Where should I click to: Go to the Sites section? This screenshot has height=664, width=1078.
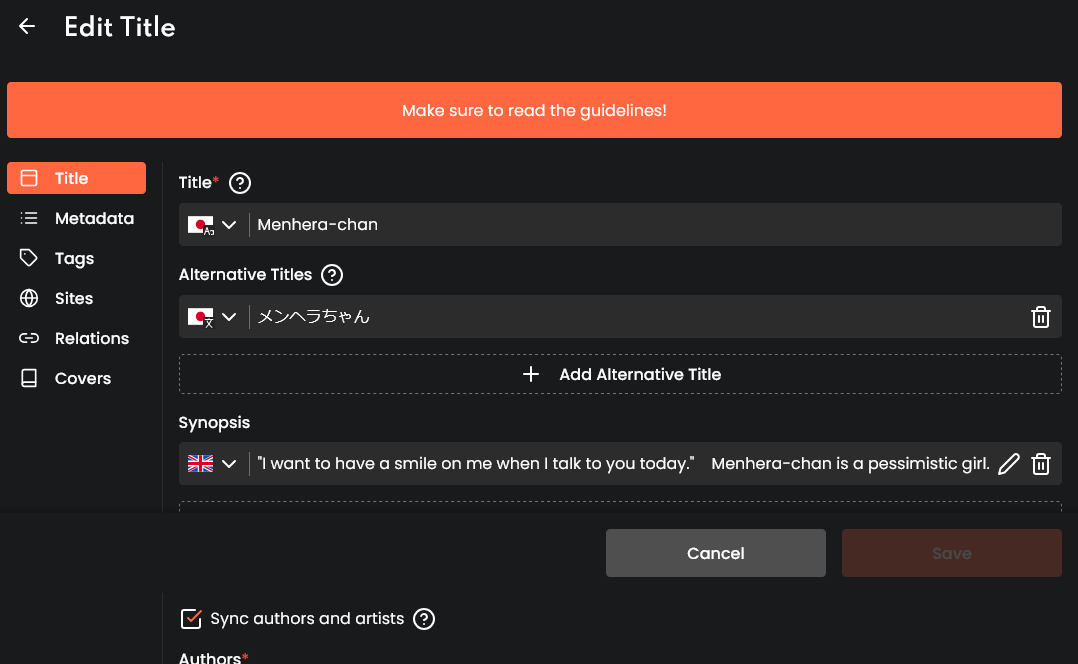tap(73, 298)
